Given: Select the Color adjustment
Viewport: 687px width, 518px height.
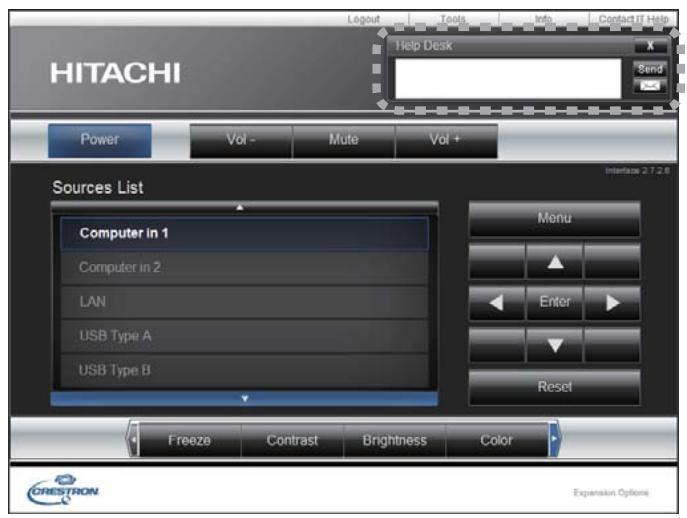Looking at the screenshot, I should 496,440.
